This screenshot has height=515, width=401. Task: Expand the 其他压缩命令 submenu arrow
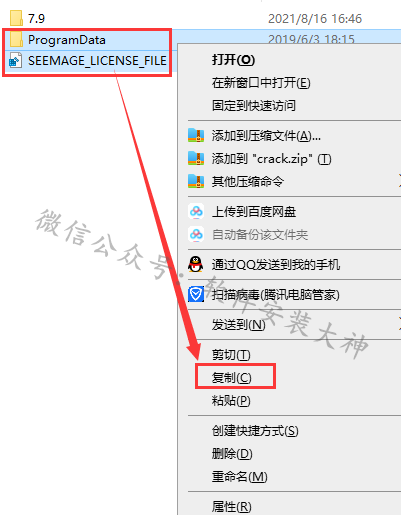click(x=399, y=182)
